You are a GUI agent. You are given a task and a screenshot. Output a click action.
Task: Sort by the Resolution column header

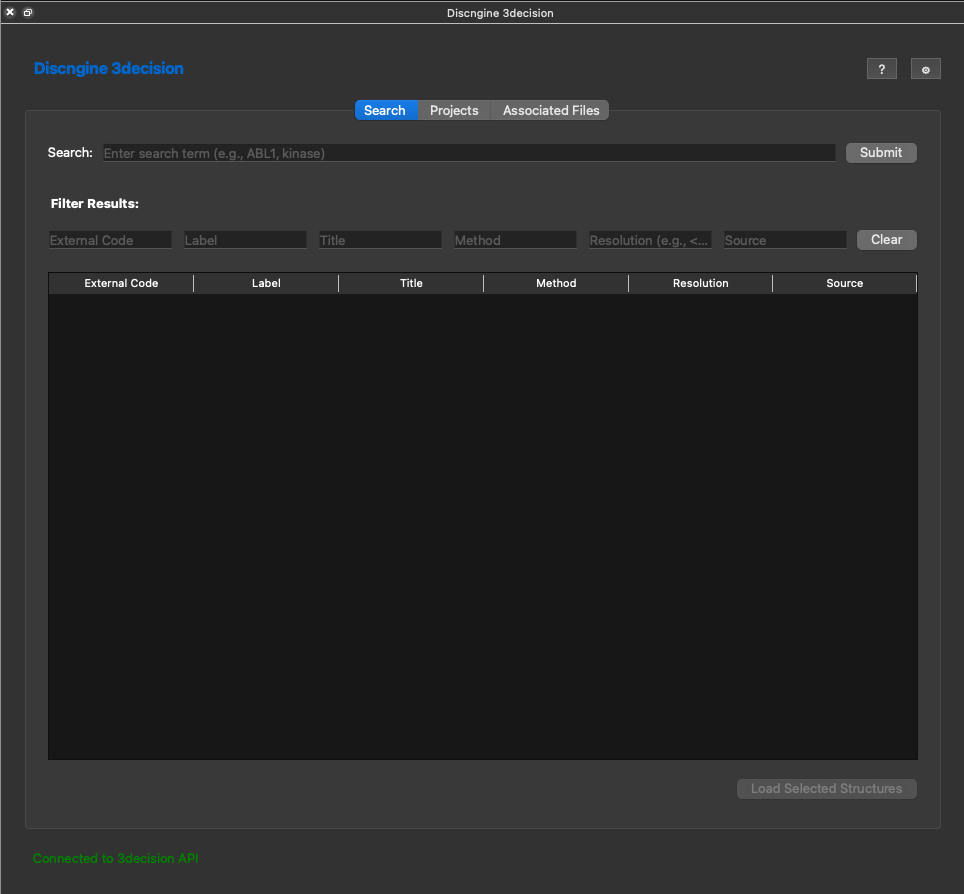point(701,283)
